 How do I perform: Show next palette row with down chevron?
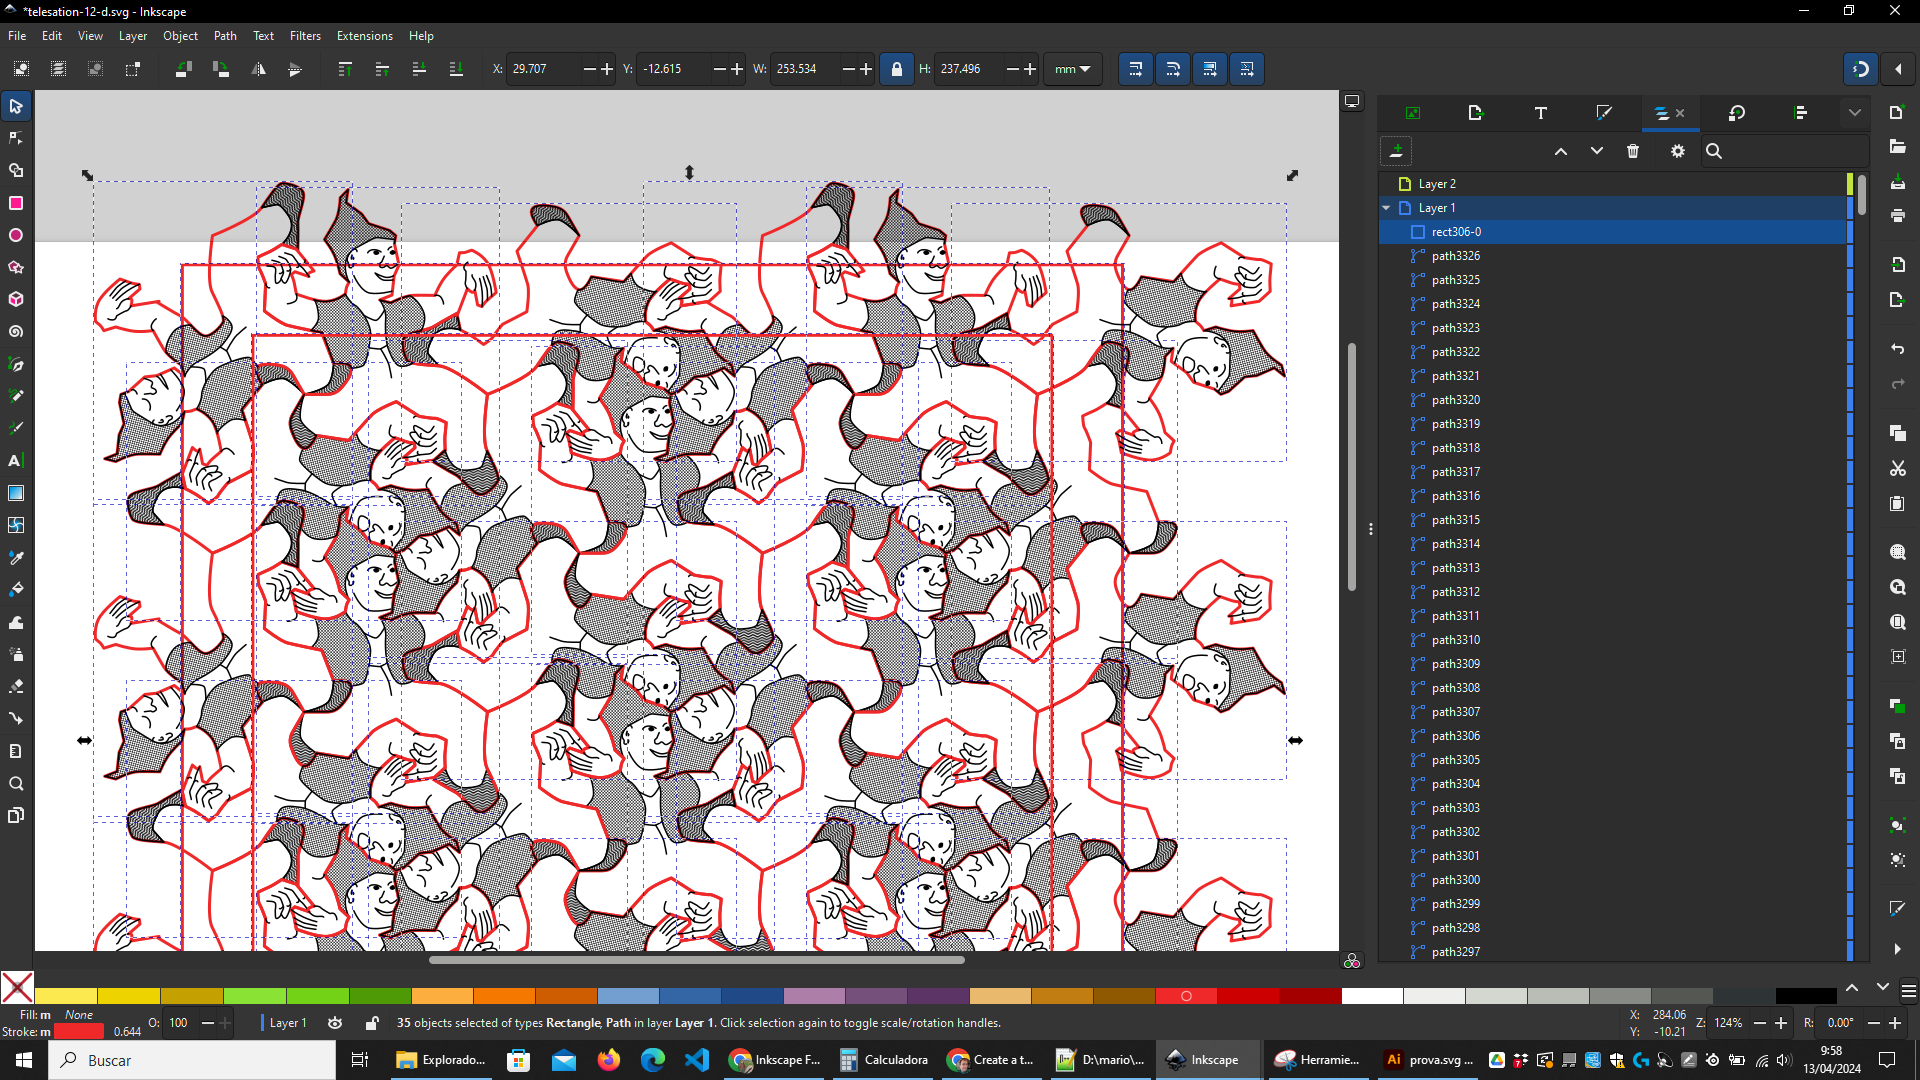1883,988
